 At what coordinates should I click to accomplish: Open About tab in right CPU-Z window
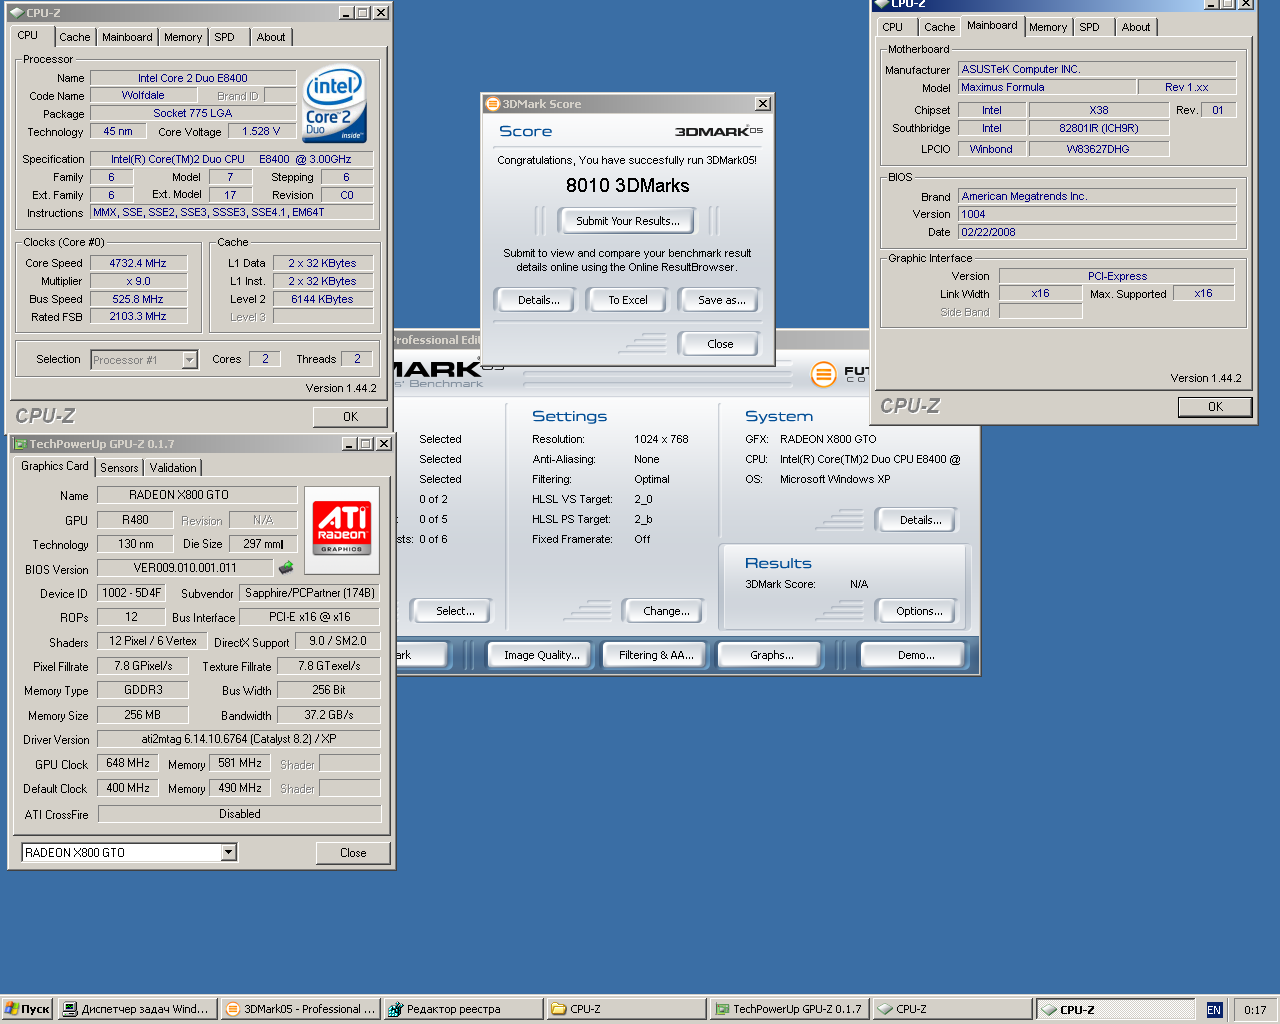coord(1136,27)
